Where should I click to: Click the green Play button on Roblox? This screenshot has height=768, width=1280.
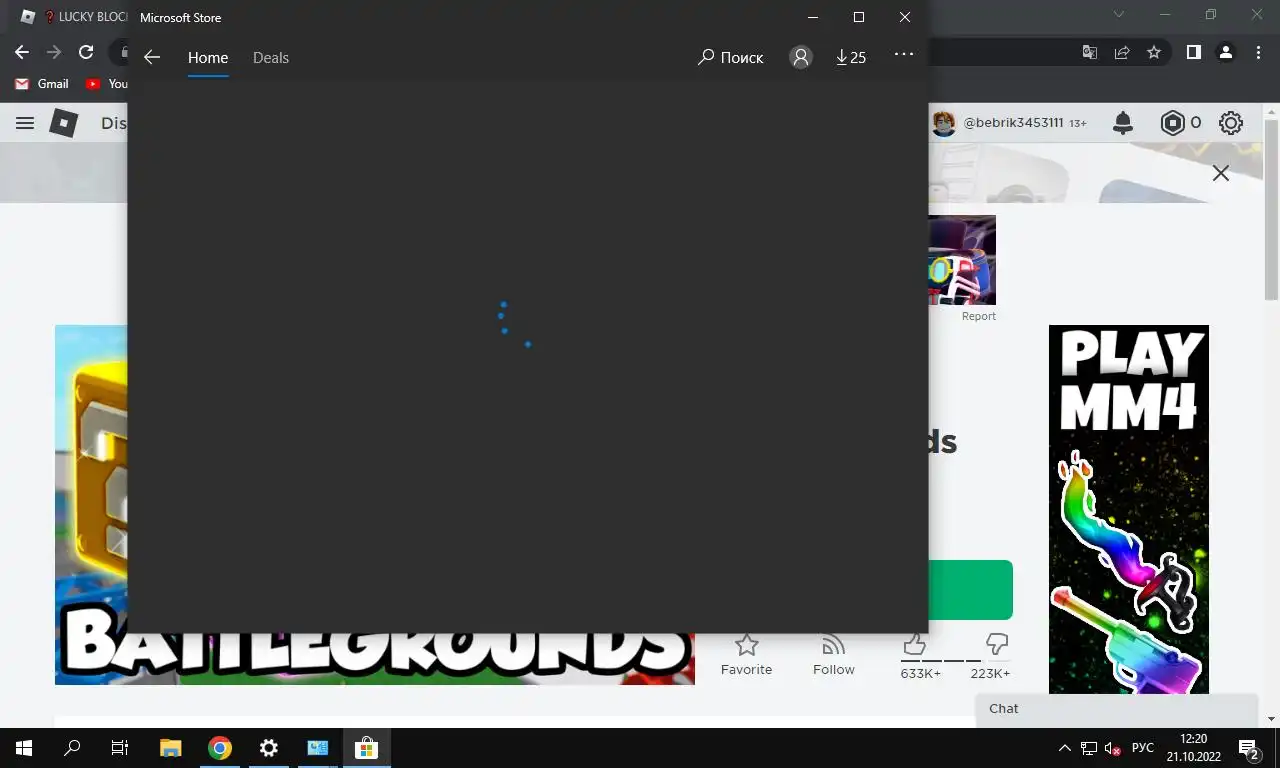click(970, 590)
